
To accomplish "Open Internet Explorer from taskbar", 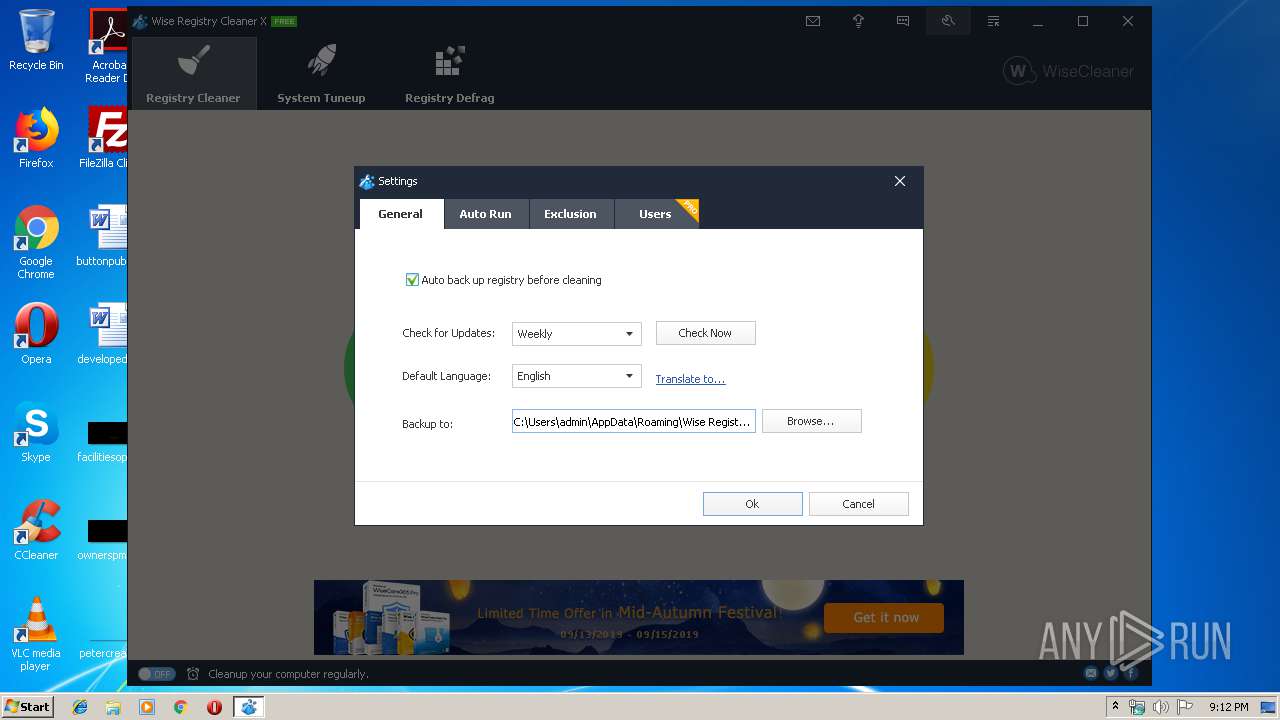I will [80, 707].
